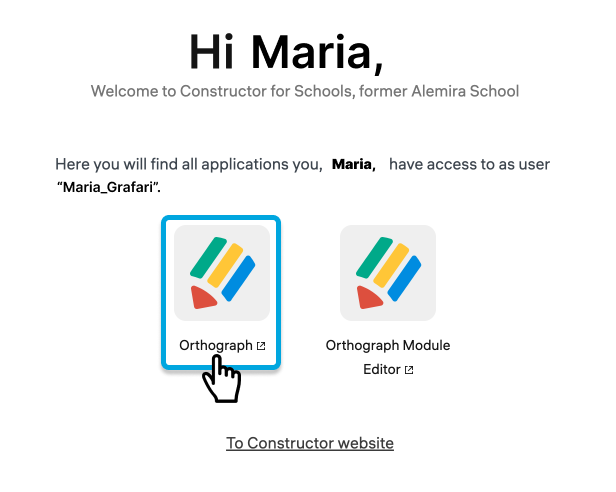Click green stripe in Module Editor logo

click(375, 257)
